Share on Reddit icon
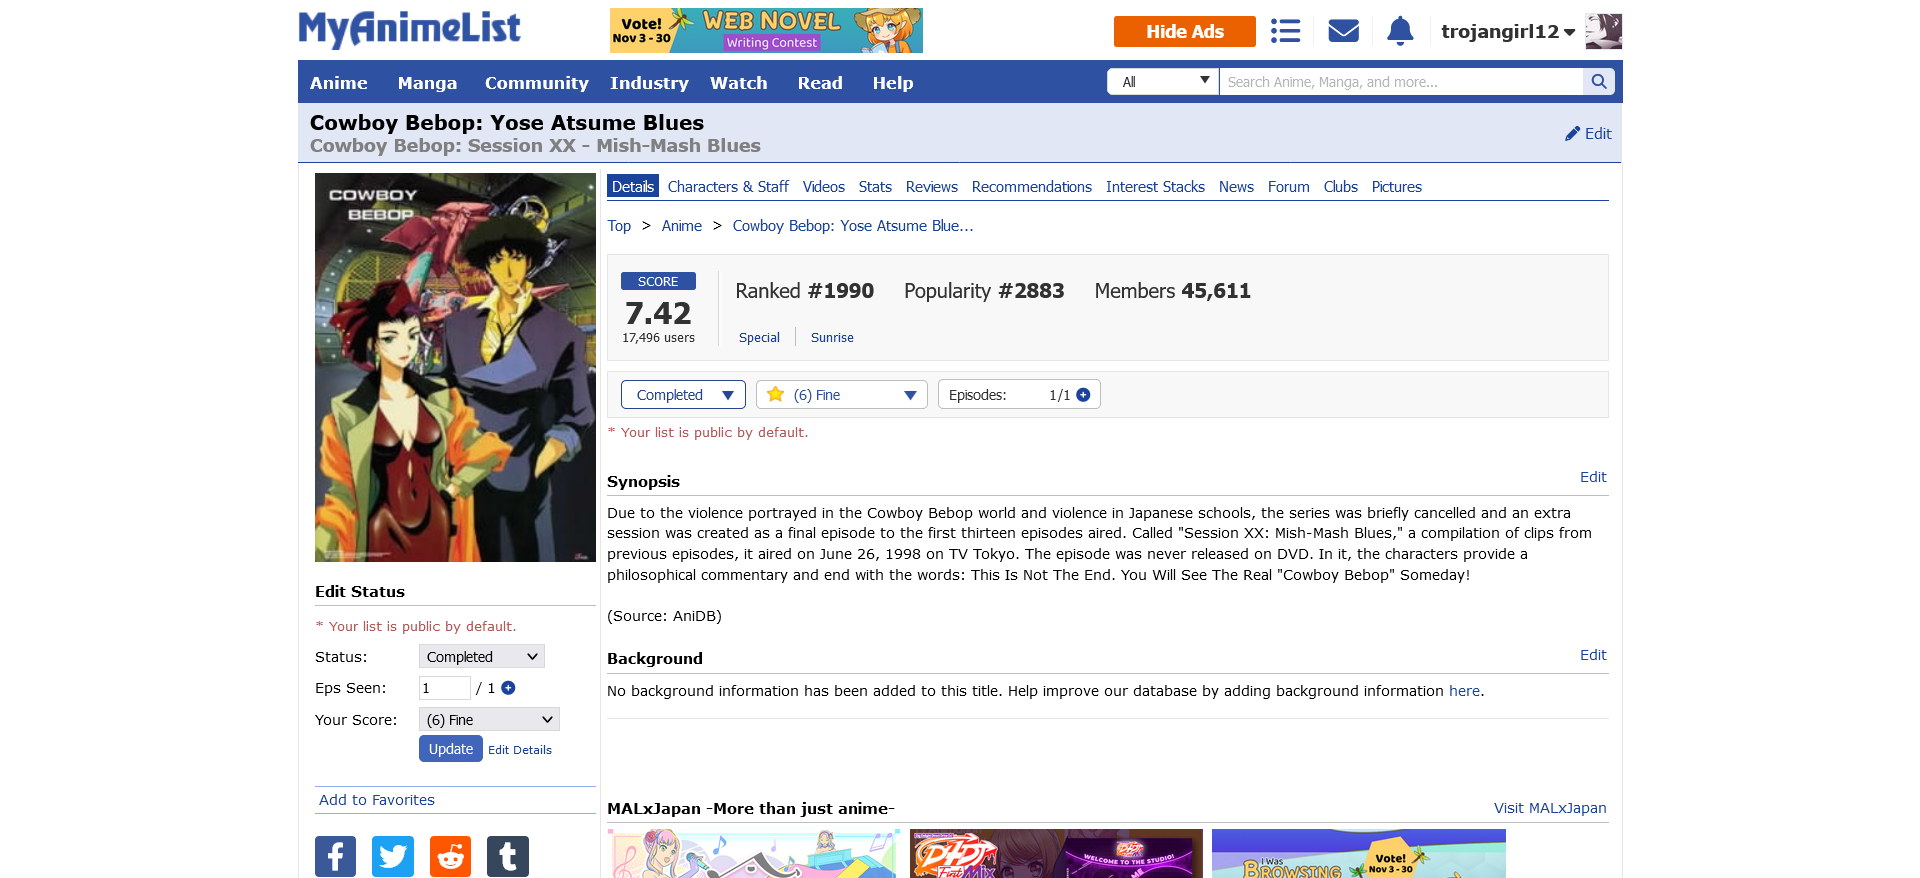Viewport: 1920px width, 878px height. (x=450, y=856)
